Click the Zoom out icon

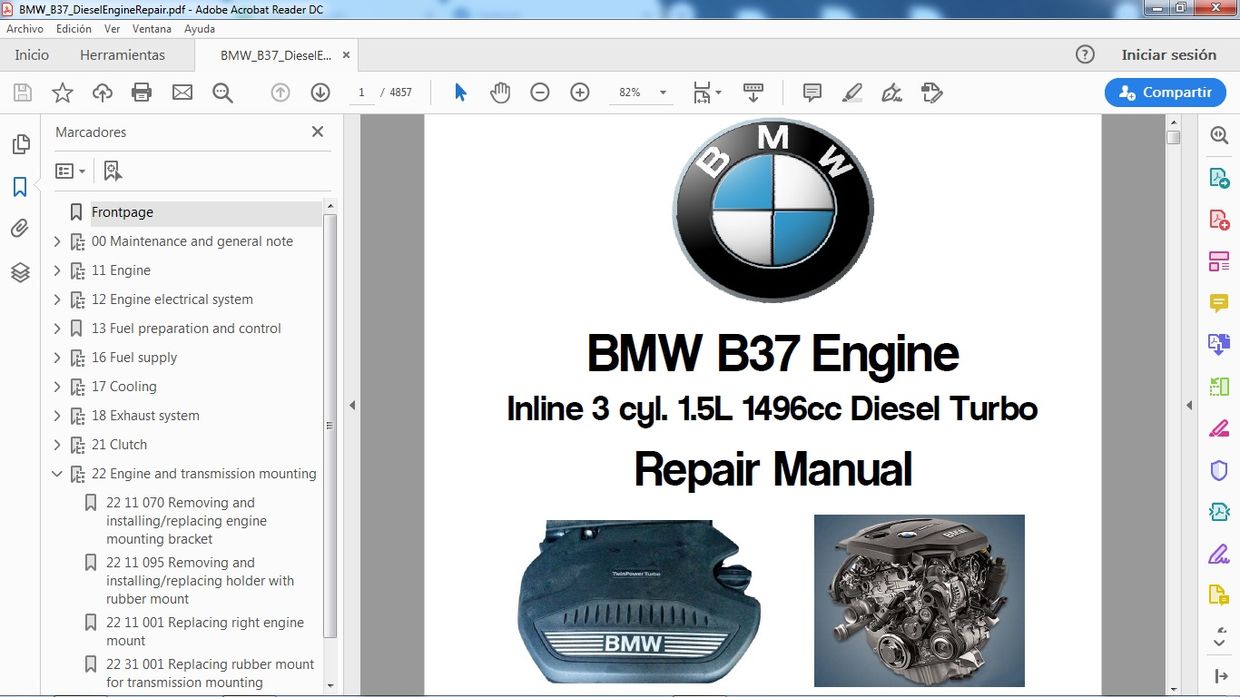pyautogui.click(x=540, y=92)
